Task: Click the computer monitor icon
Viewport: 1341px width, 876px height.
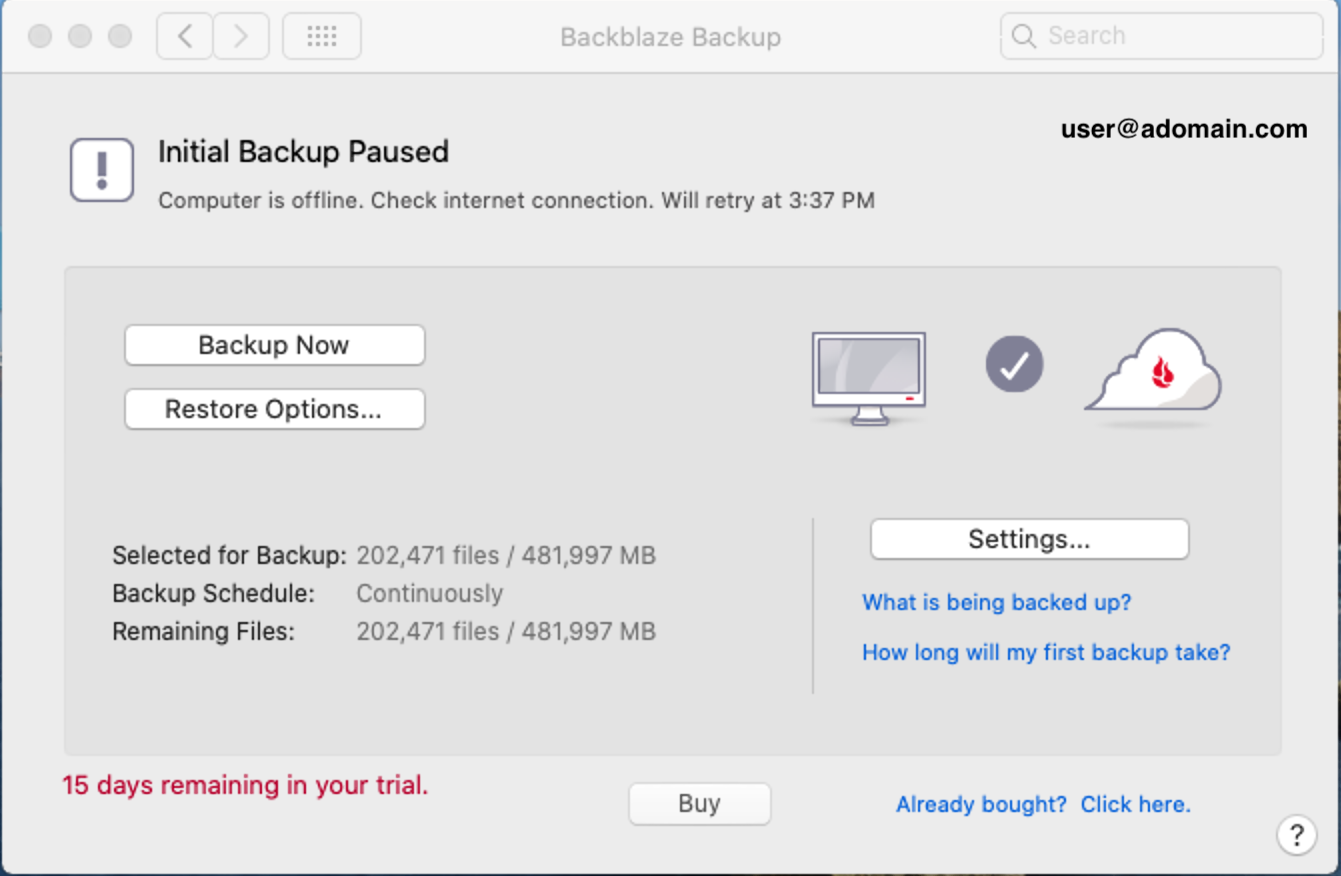Action: point(869,379)
